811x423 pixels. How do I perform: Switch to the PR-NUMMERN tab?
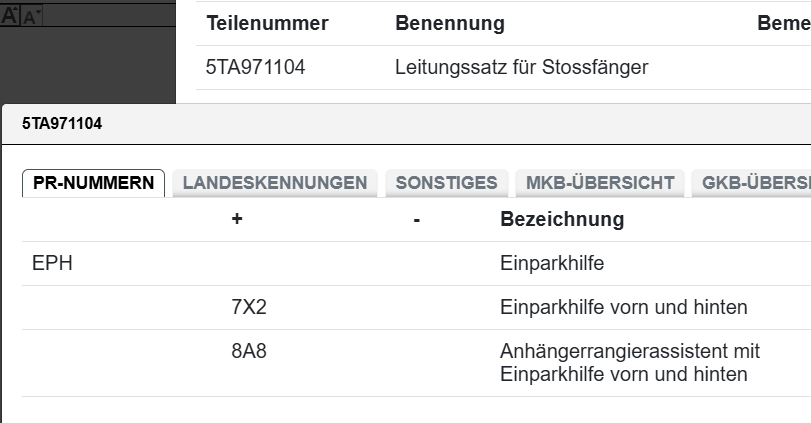pyautogui.click(x=93, y=183)
